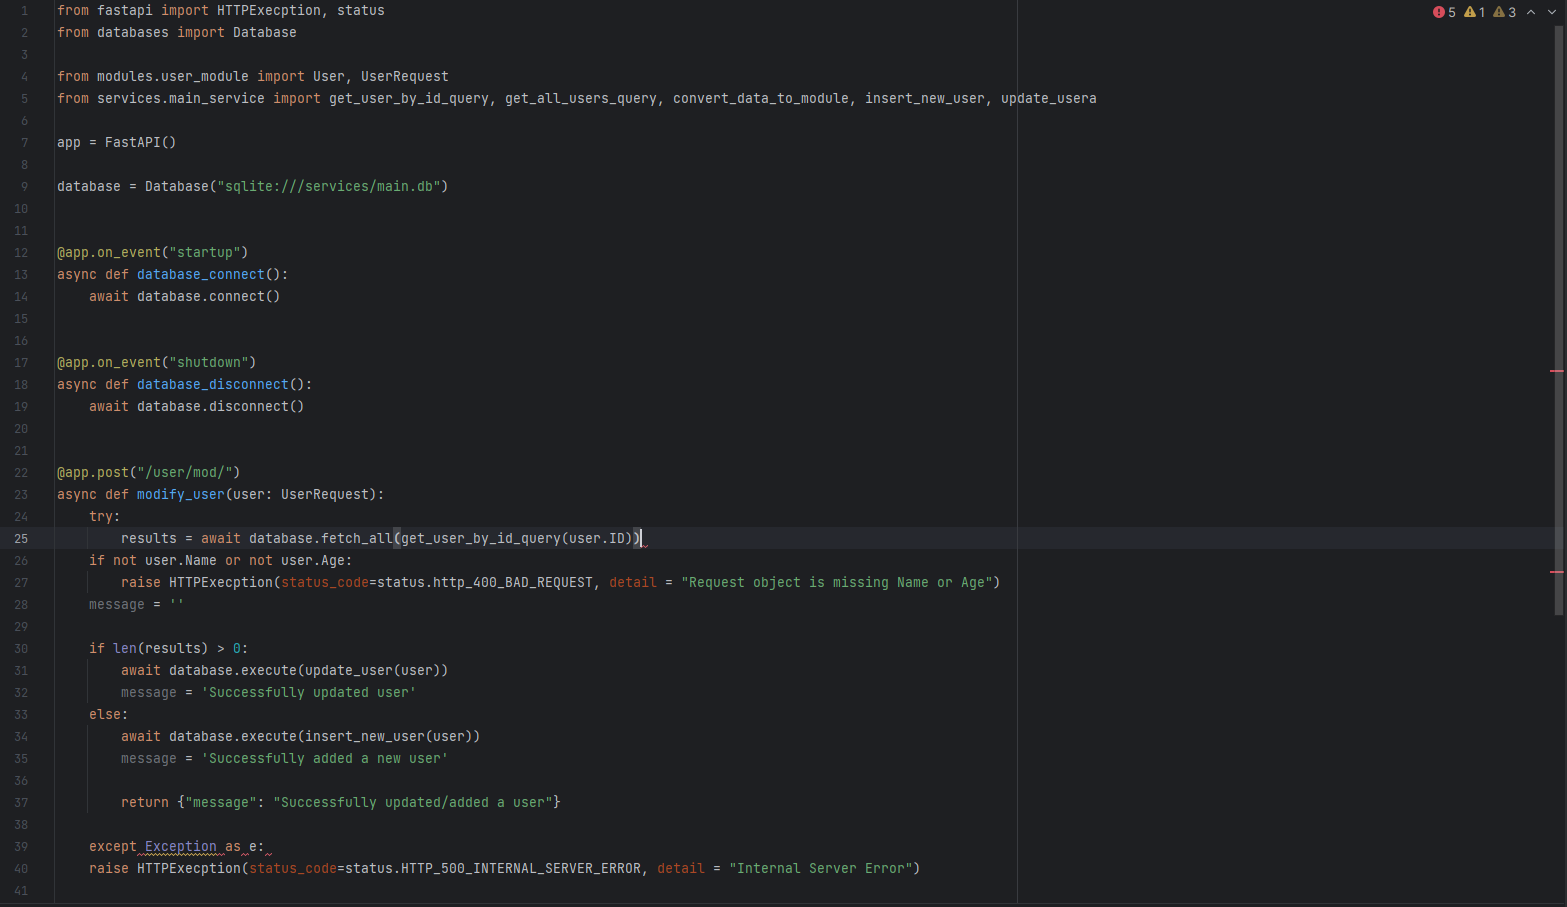Click the 'try:' keyword on line 24
Viewport: 1567px width, 907px height.
click(x=105, y=516)
